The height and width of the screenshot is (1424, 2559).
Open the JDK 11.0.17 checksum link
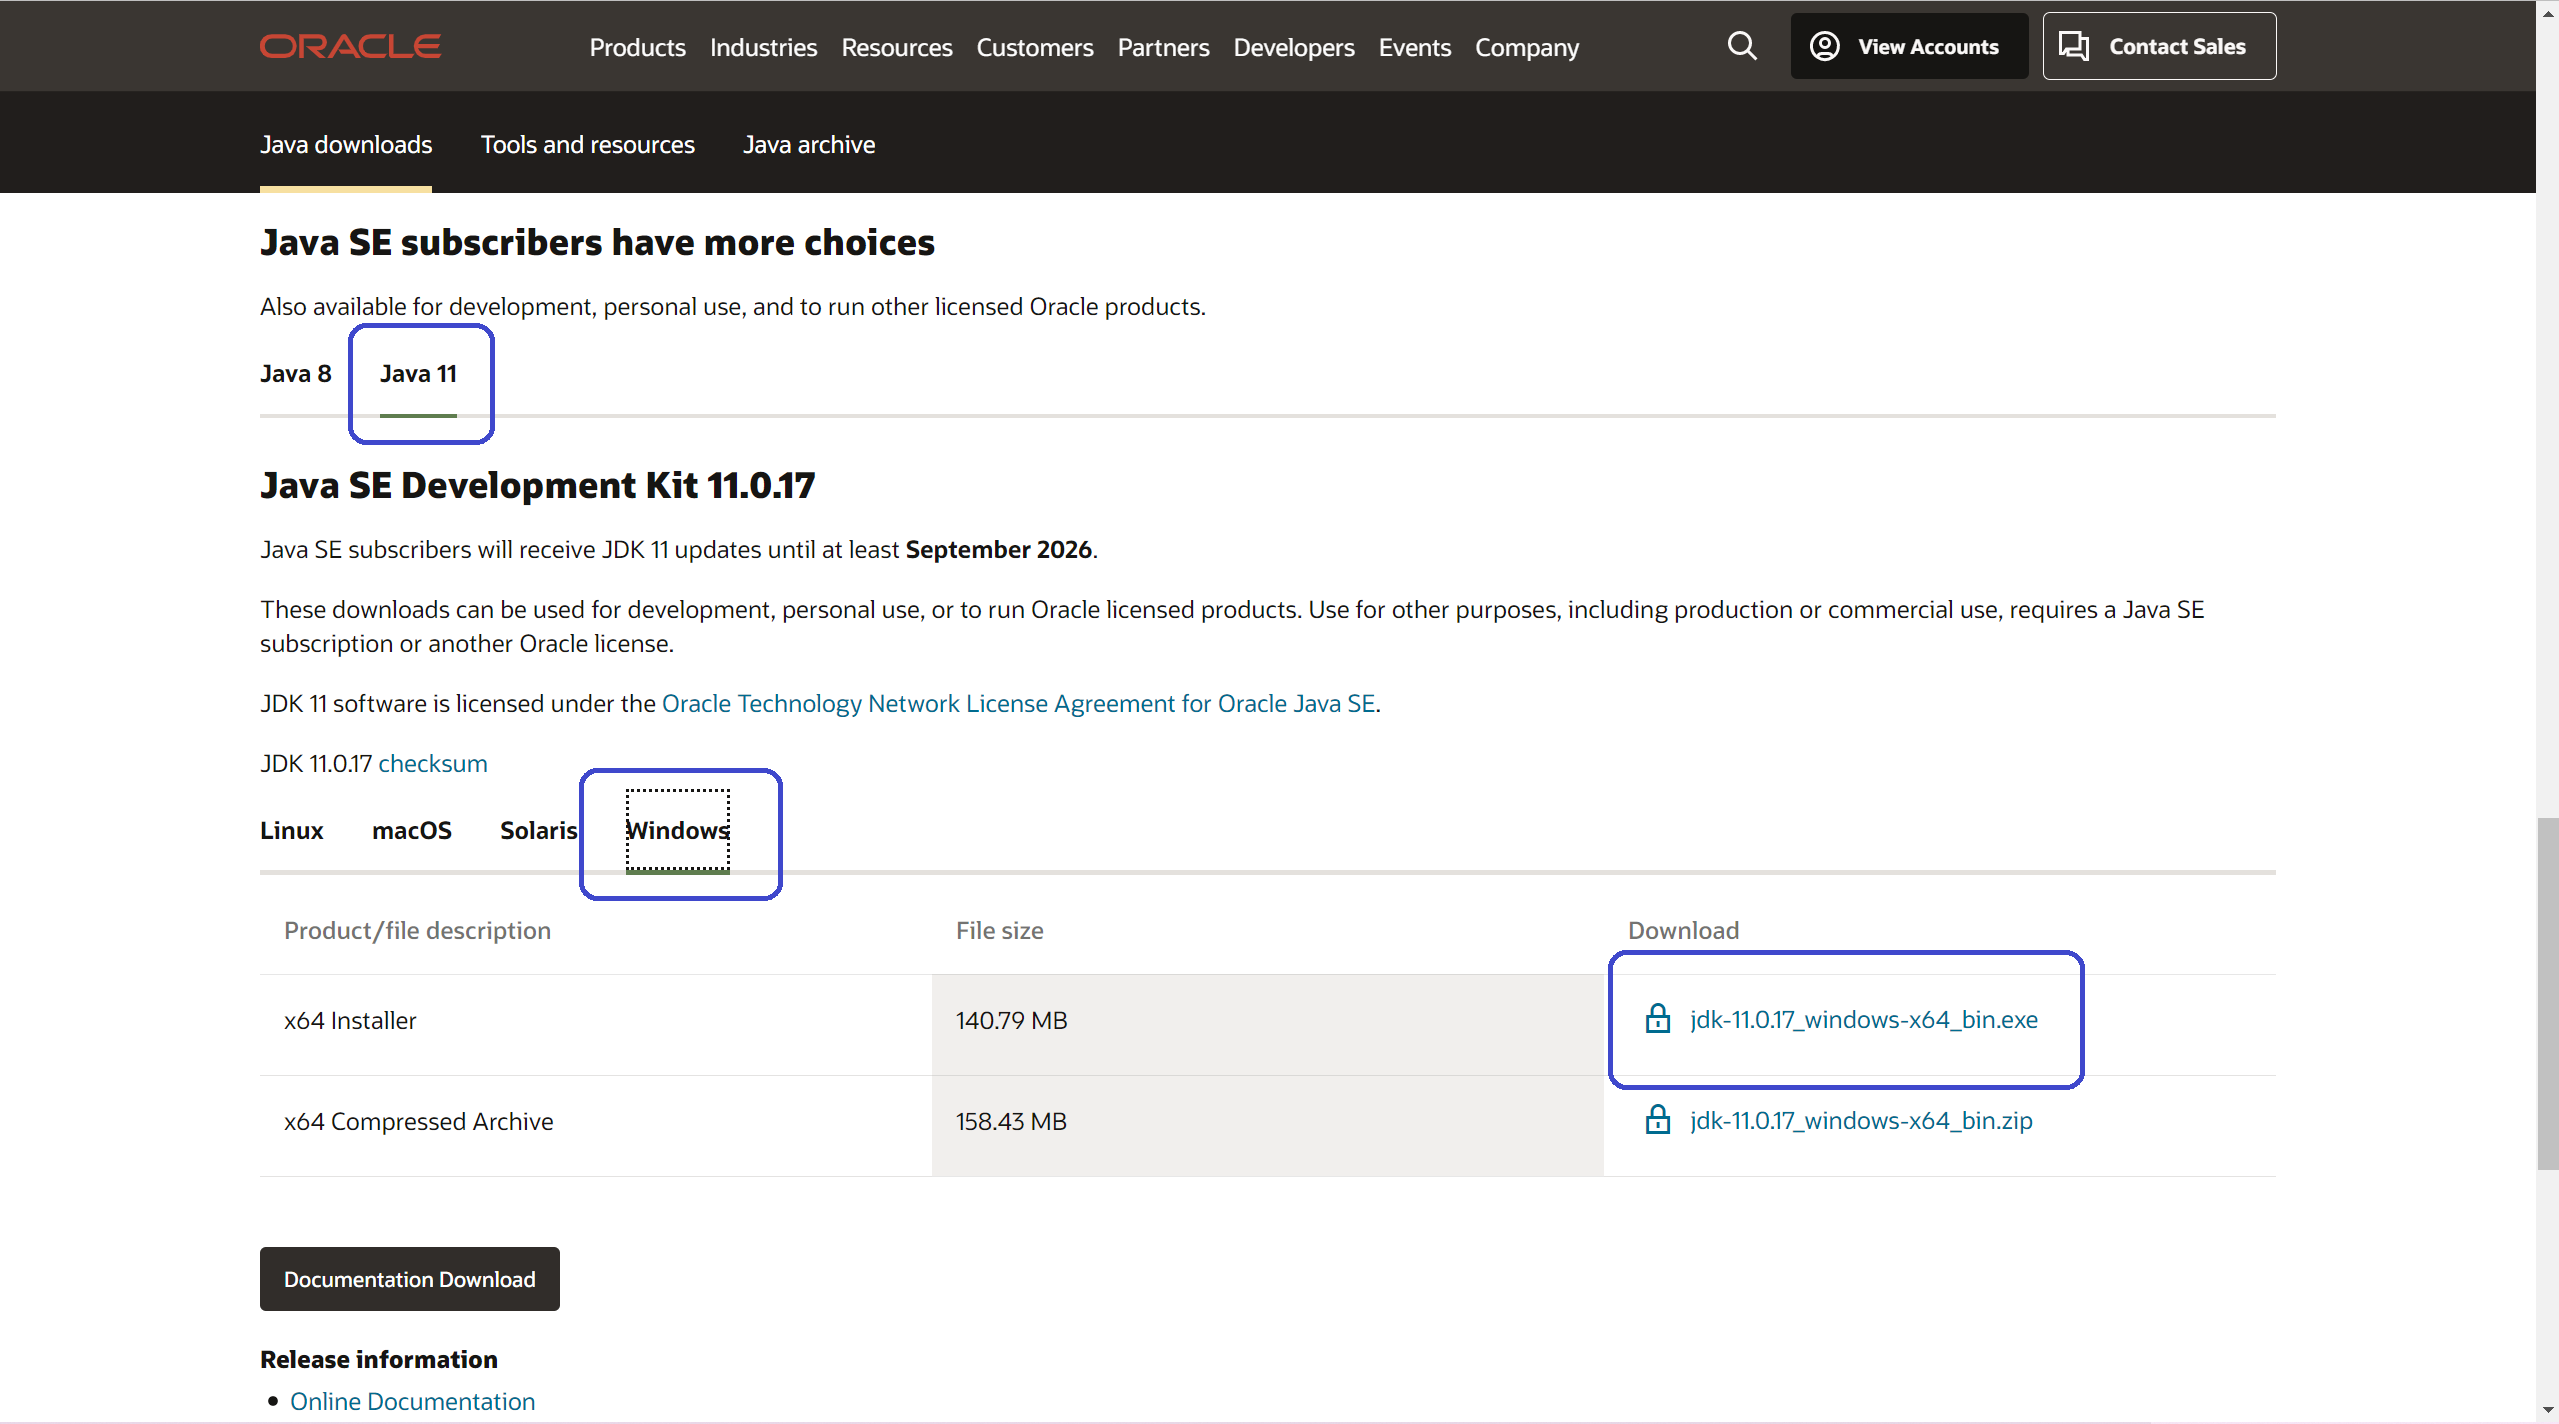click(x=432, y=763)
